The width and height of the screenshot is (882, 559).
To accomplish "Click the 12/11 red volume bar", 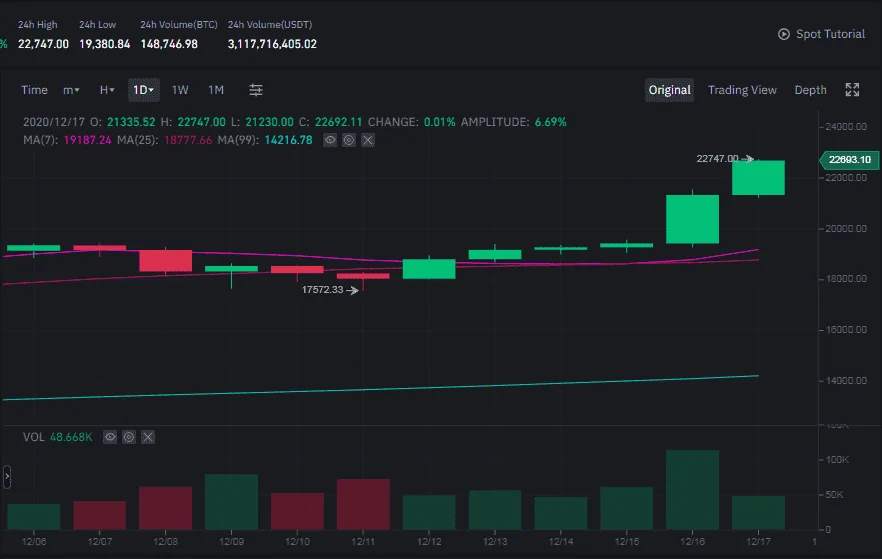I will click(x=363, y=504).
